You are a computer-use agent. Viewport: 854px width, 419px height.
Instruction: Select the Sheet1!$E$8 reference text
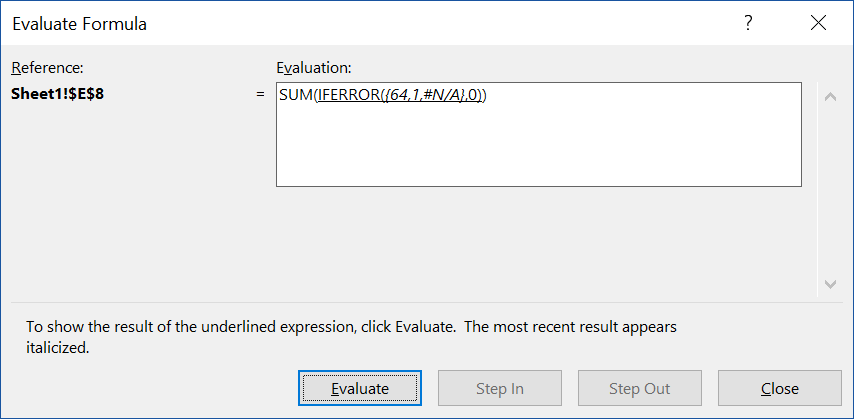pos(58,94)
